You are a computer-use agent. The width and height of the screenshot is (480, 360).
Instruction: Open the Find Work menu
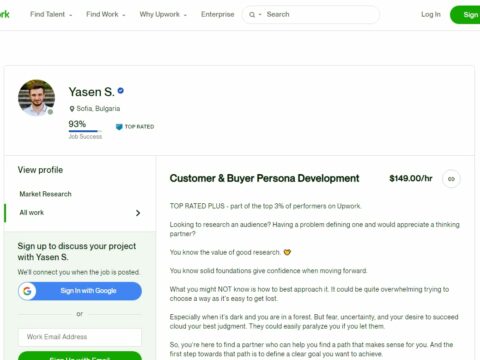point(105,14)
